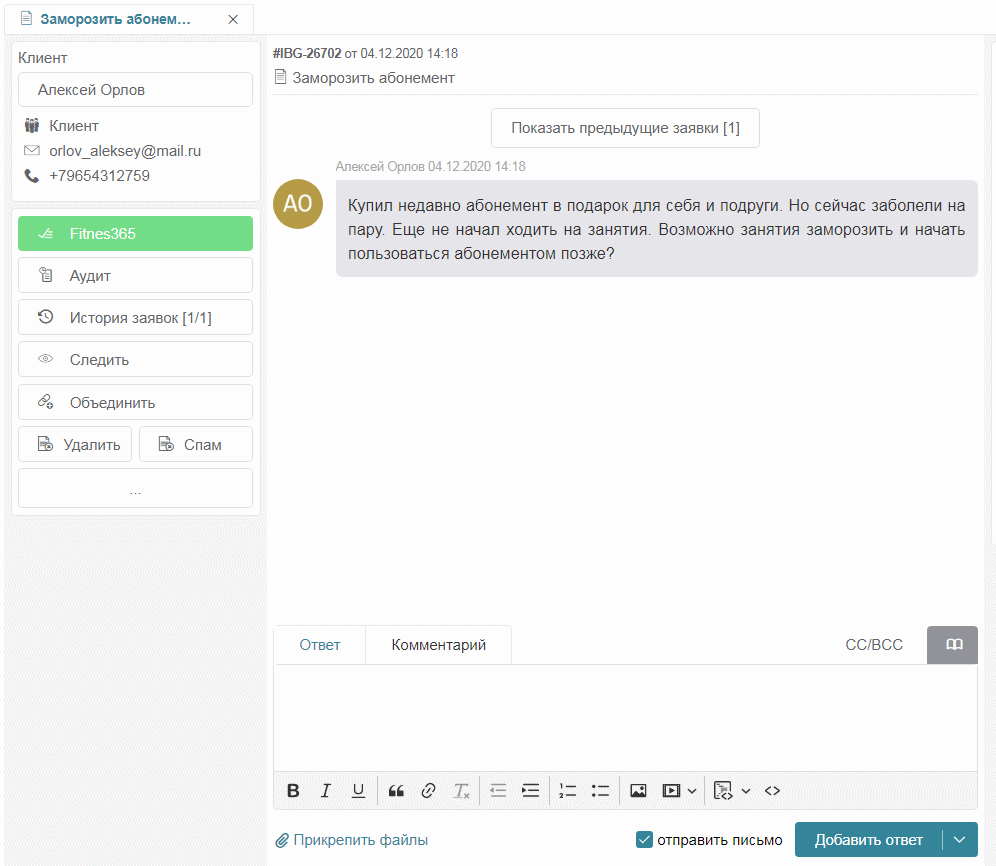
Task: Switch to the Комментарий tab
Action: tap(438, 645)
